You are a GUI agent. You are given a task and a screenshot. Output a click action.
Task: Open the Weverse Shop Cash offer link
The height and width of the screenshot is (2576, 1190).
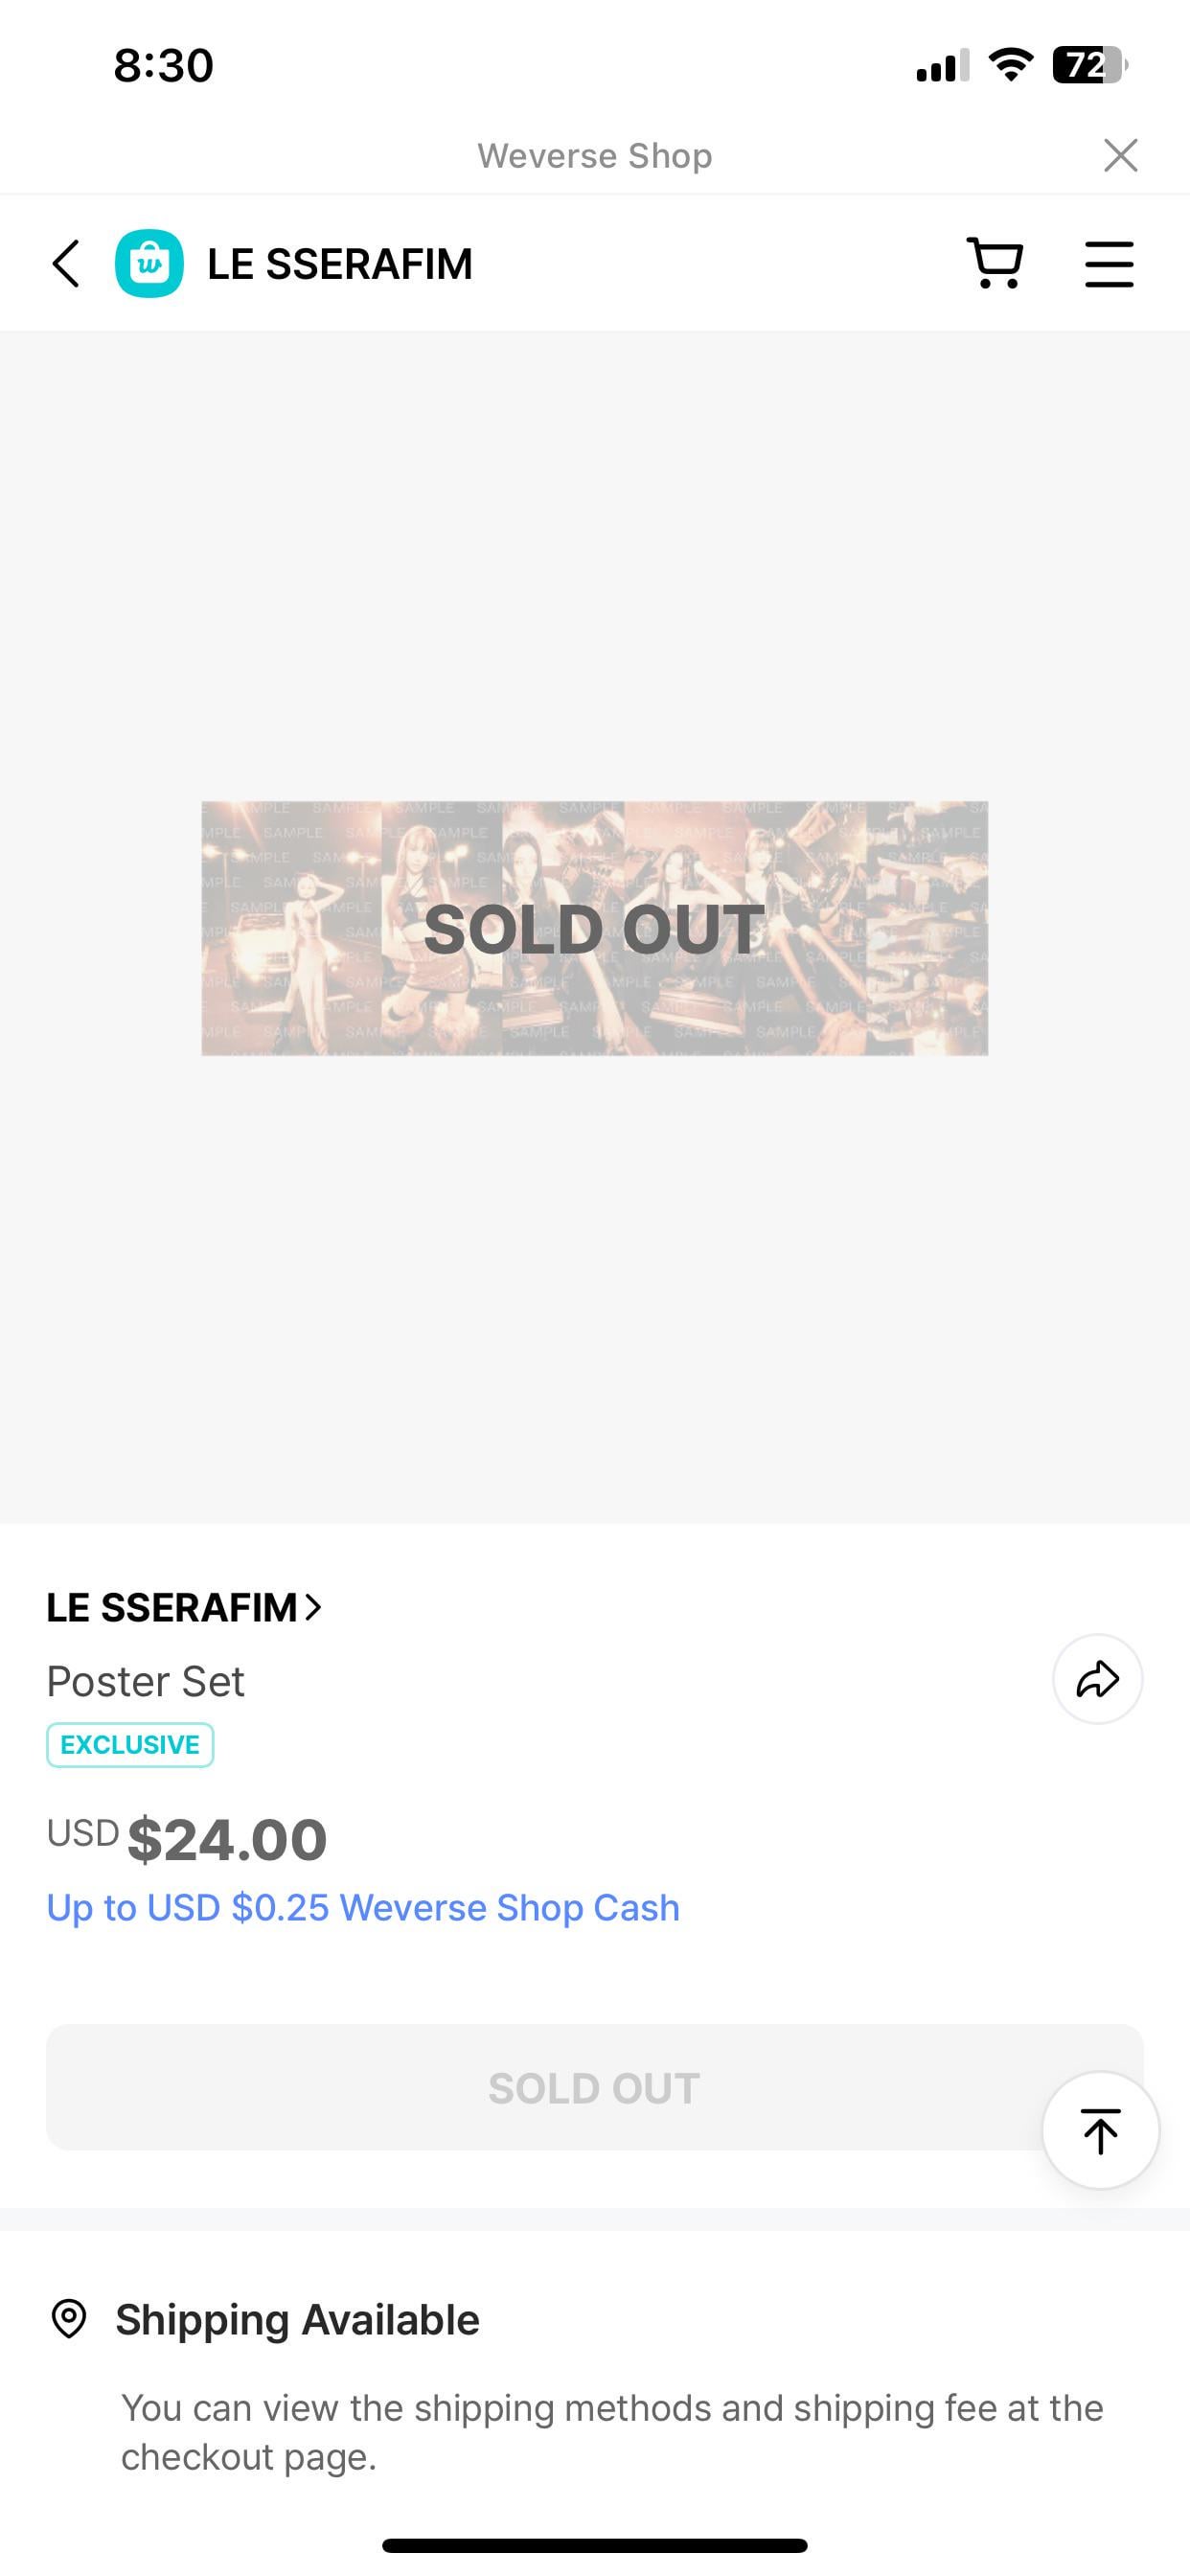point(363,1908)
